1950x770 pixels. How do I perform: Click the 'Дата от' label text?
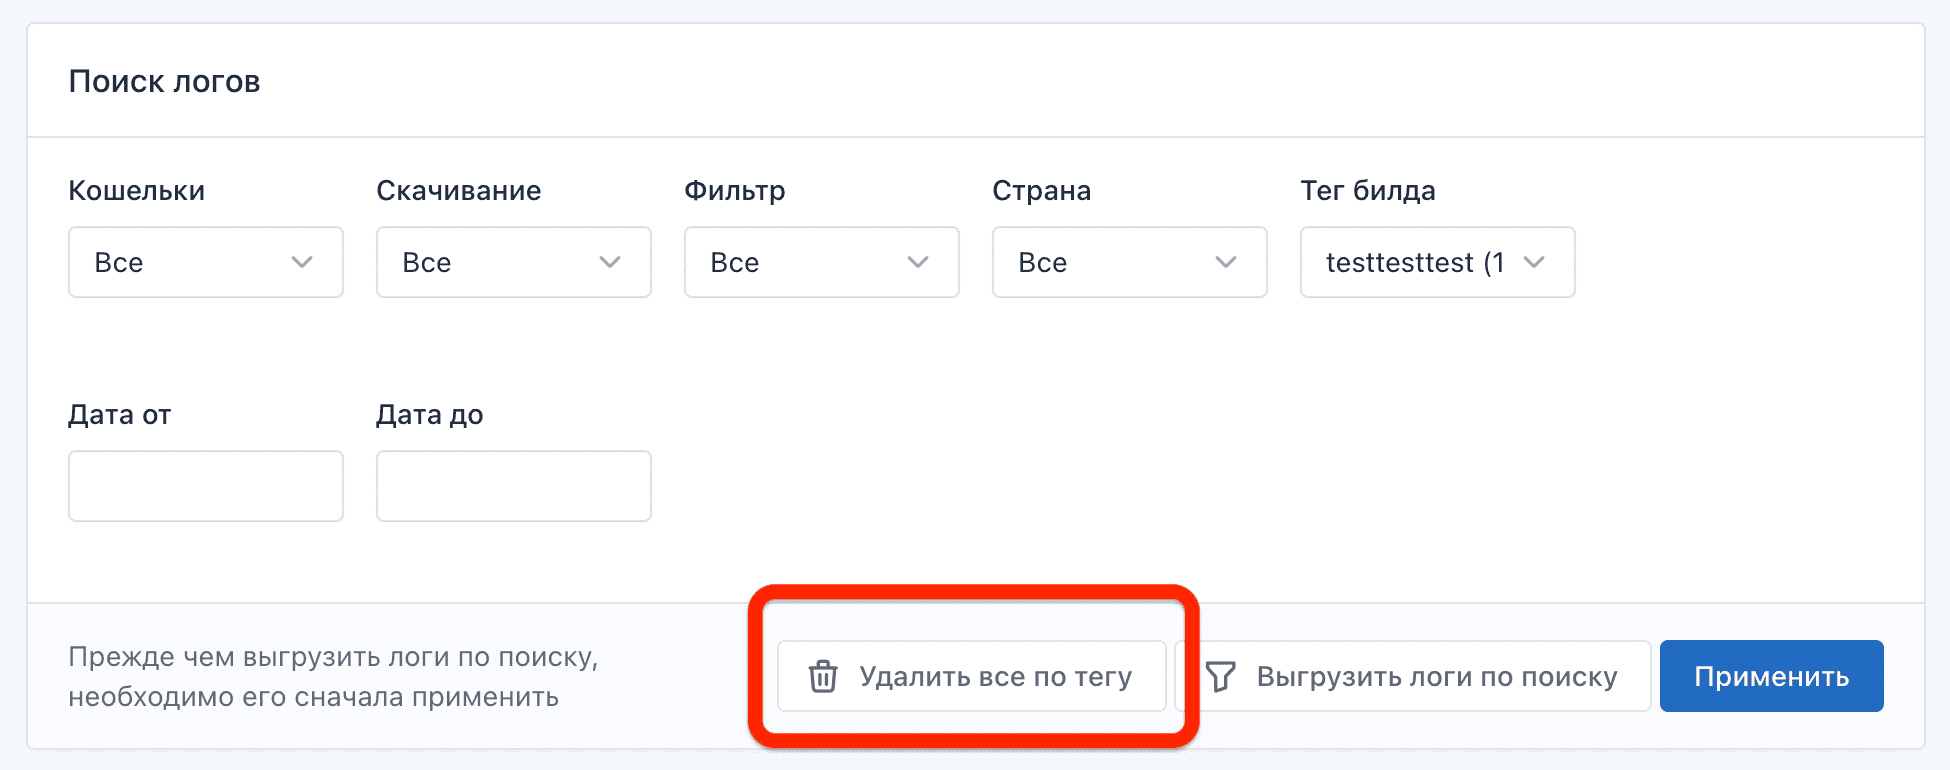tap(120, 414)
